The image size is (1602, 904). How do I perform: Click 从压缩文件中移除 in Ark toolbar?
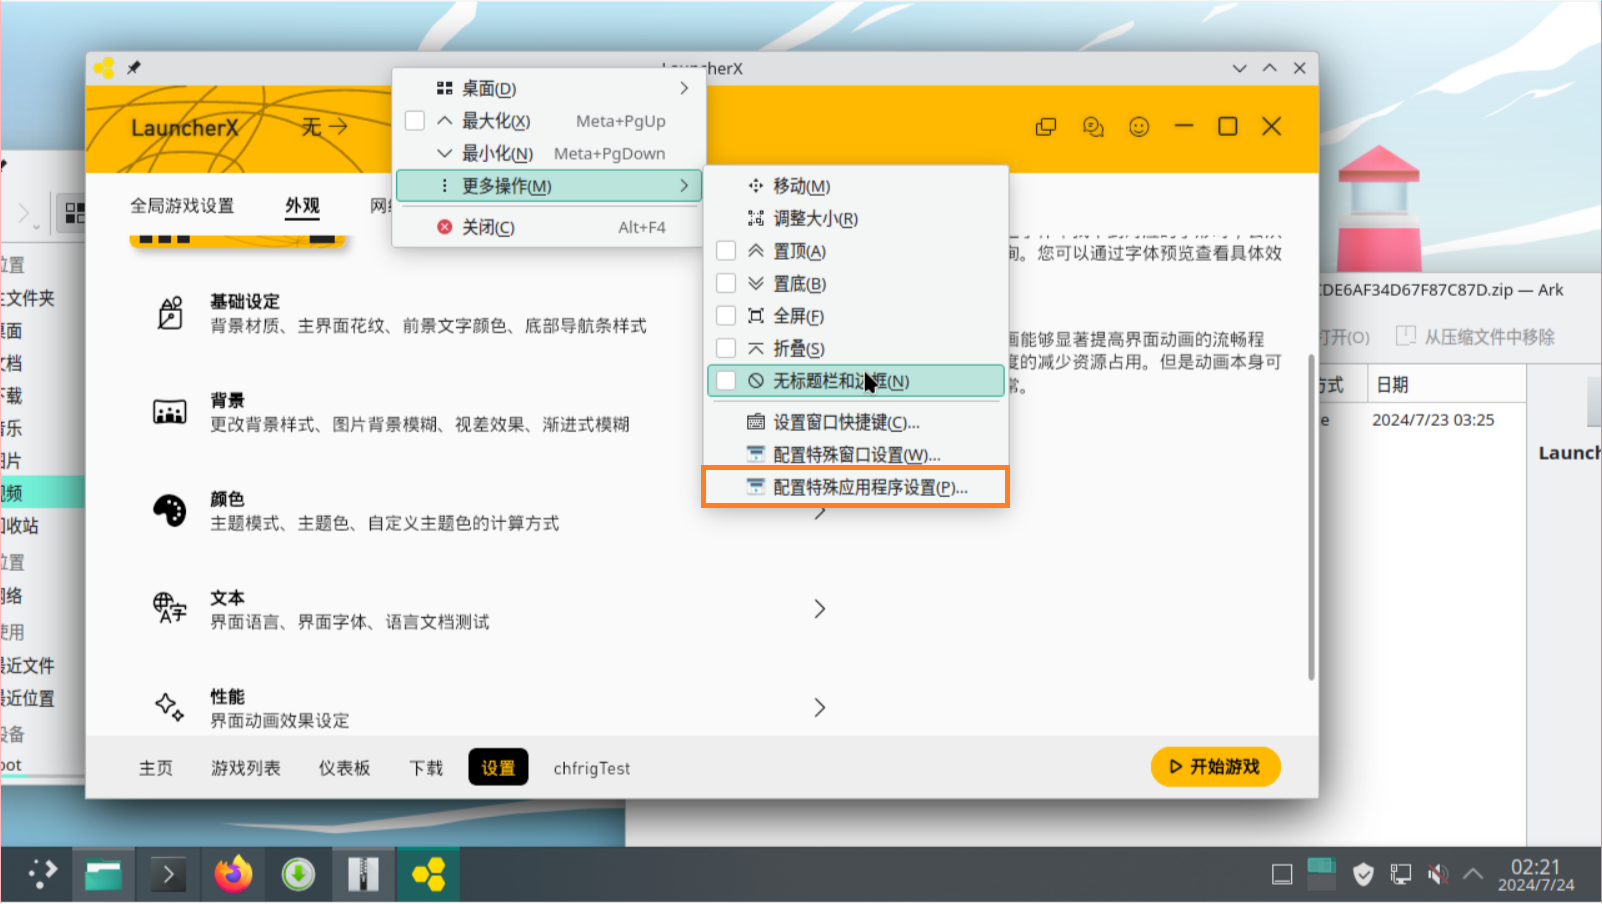pos(1475,337)
